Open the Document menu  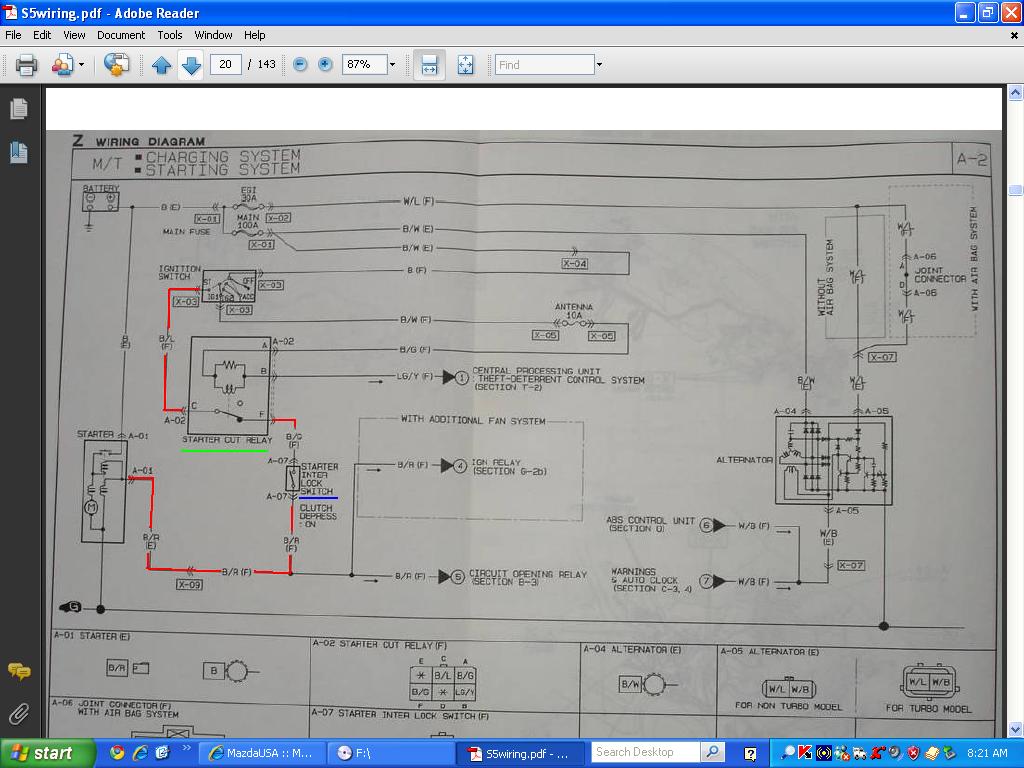coord(121,35)
